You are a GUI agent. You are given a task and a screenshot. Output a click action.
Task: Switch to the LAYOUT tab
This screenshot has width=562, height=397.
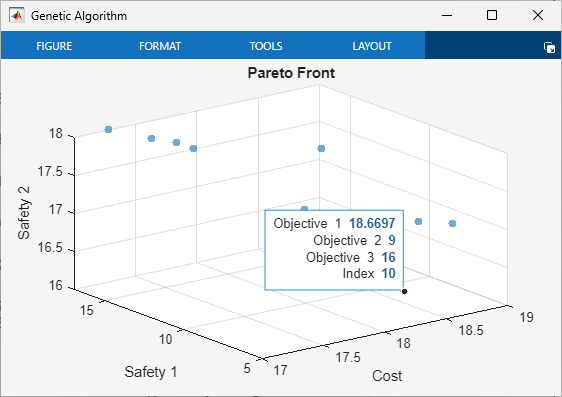[x=372, y=46]
